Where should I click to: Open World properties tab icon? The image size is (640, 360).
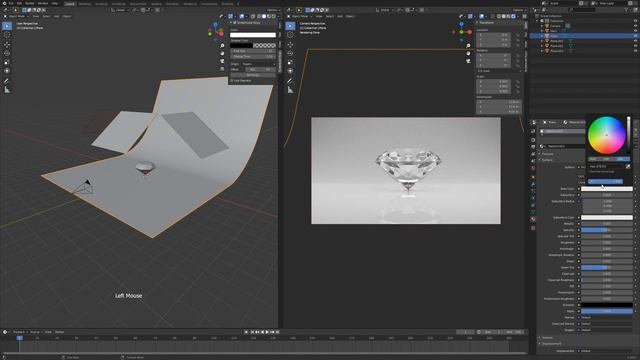[x=533, y=168]
